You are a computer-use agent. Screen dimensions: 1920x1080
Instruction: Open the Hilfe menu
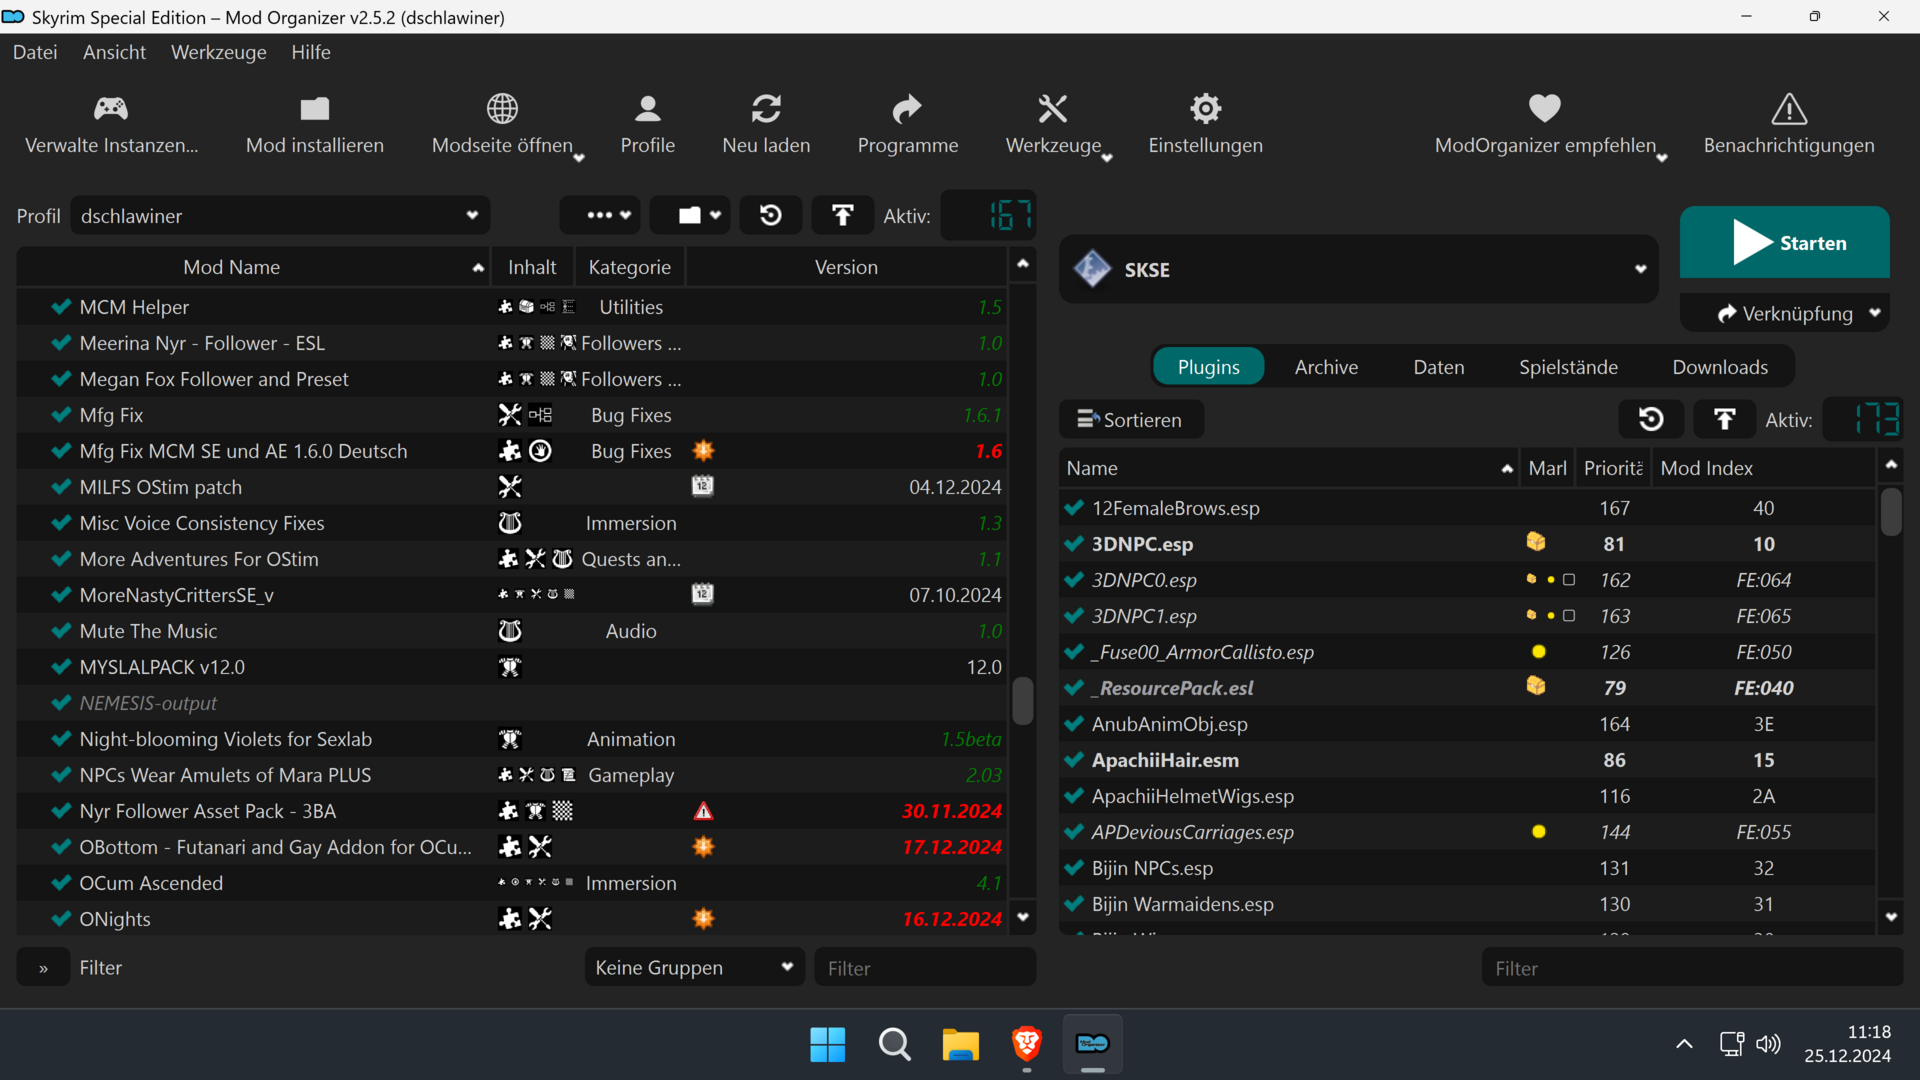[311, 52]
